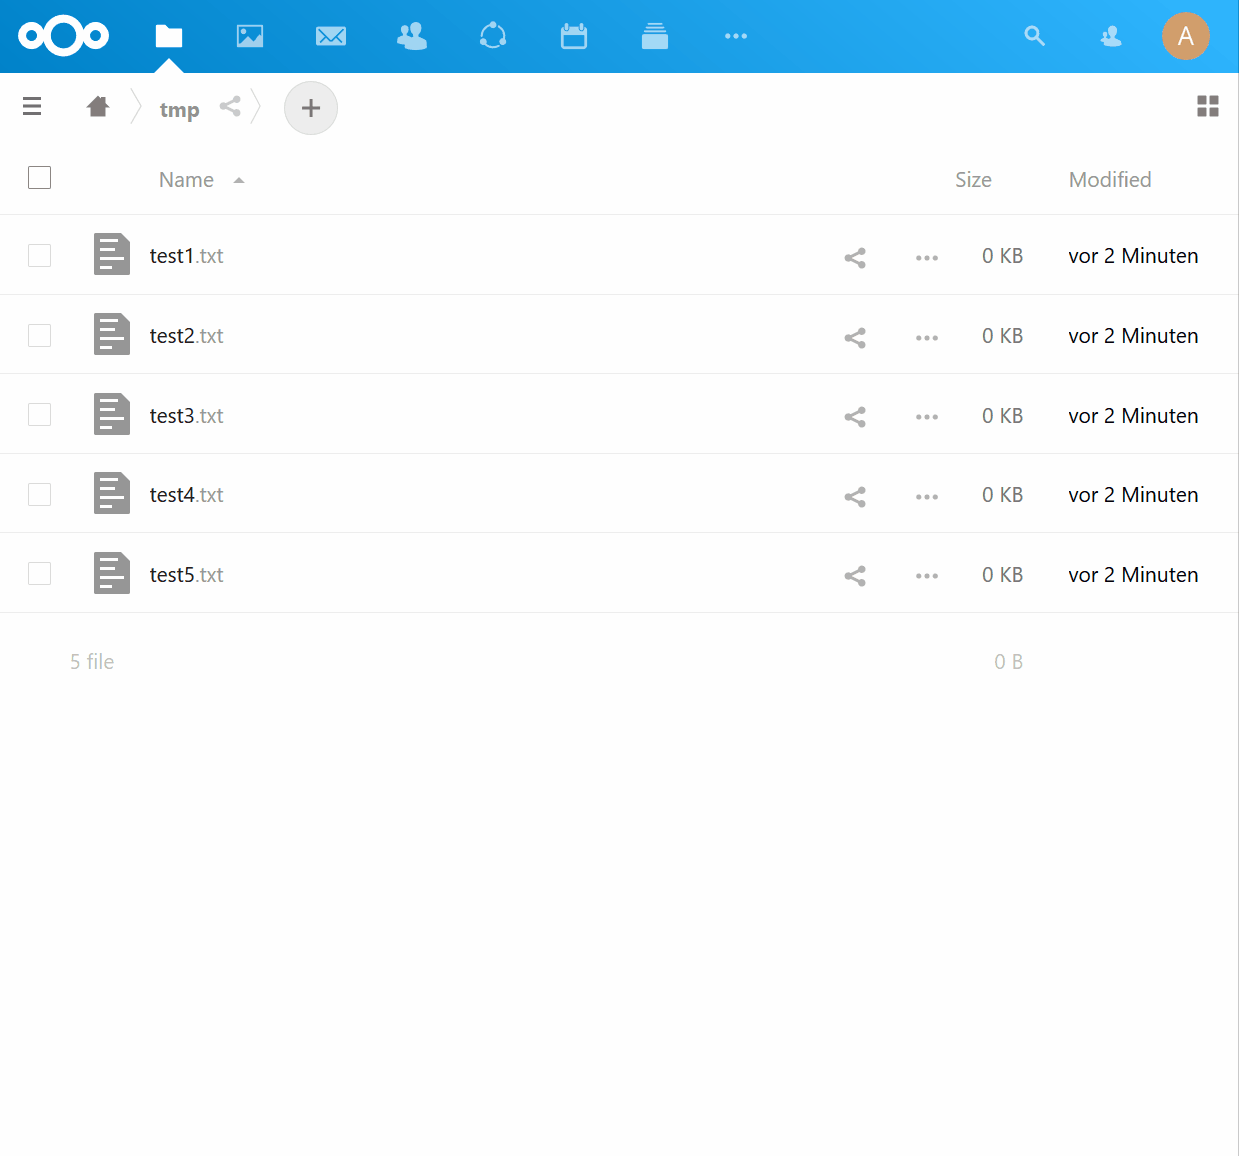Open the Files app icon

(169, 36)
